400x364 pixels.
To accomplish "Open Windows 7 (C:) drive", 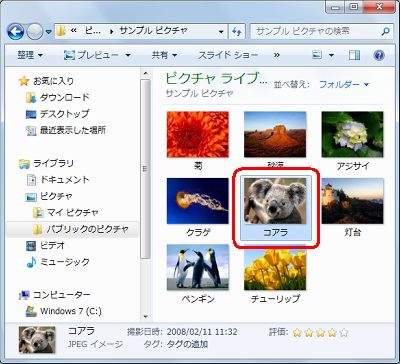I will point(71,311).
